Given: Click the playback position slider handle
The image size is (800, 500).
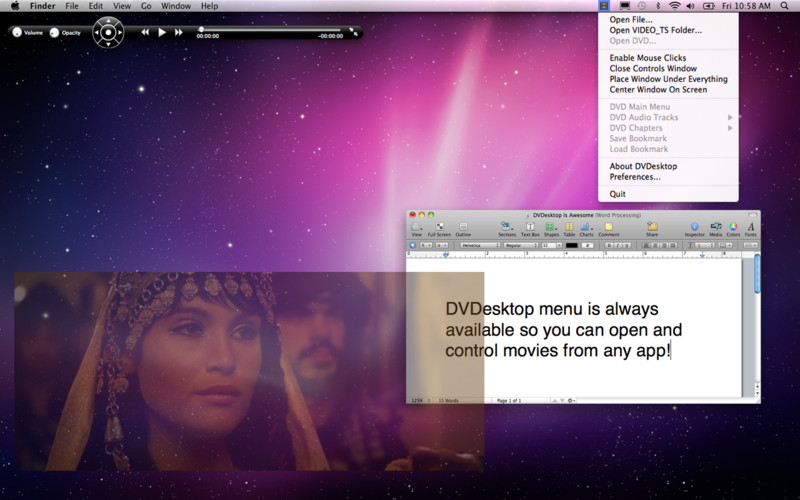Looking at the screenshot, I should pyautogui.click(x=201, y=29).
